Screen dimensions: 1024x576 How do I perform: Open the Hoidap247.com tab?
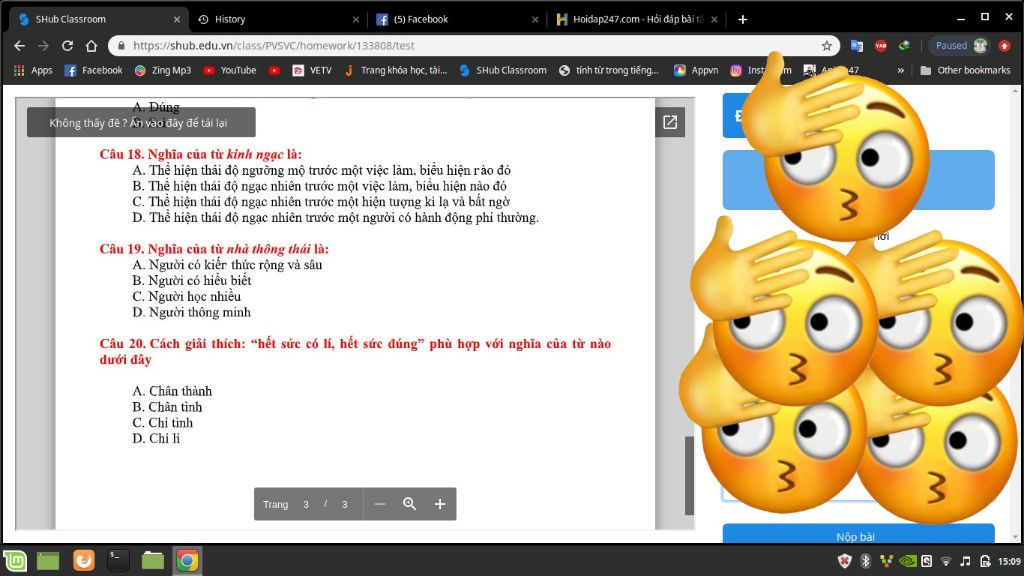click(635, 20)
